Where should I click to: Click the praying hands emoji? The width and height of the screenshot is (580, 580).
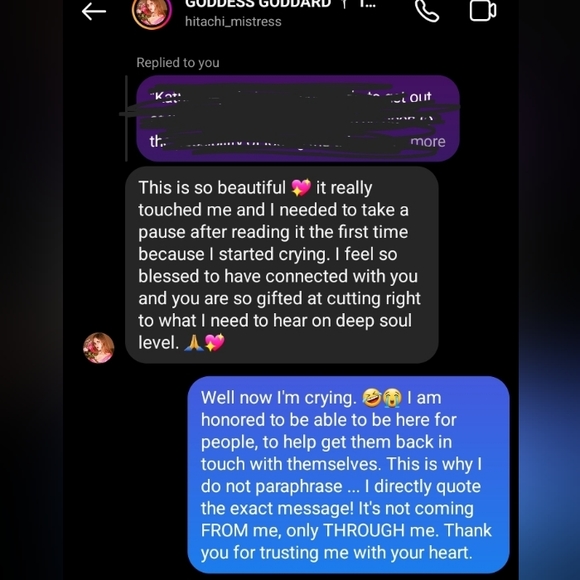[194, 343]
